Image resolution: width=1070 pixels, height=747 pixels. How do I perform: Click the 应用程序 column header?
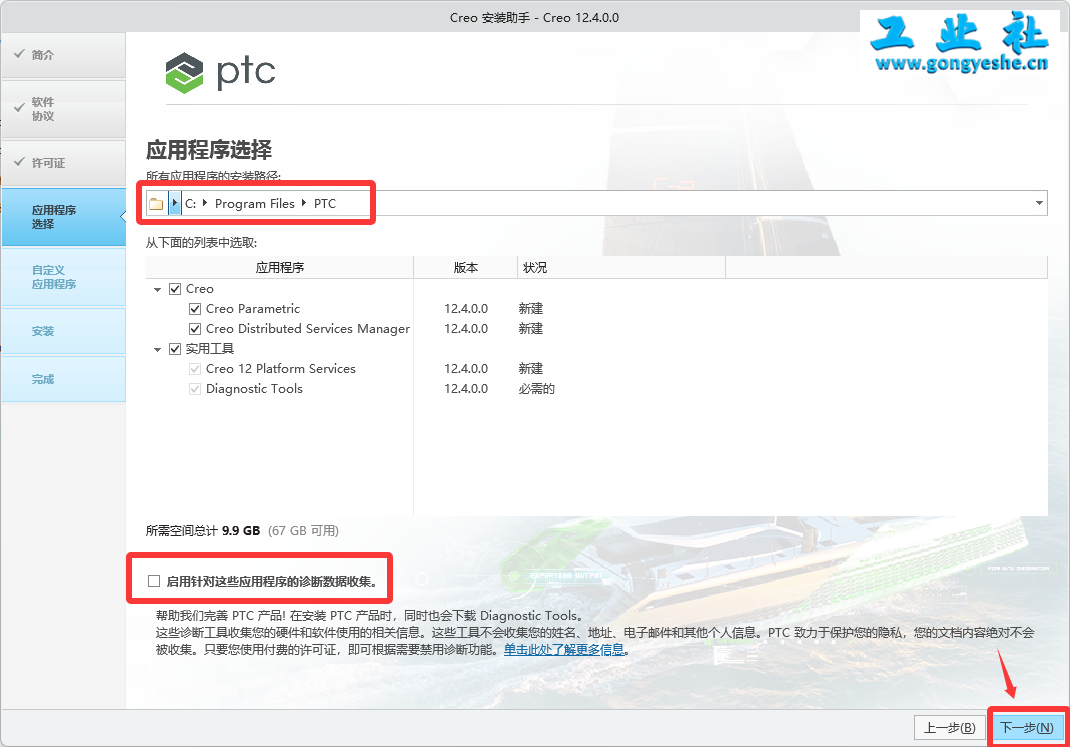[x=280, y=267]
